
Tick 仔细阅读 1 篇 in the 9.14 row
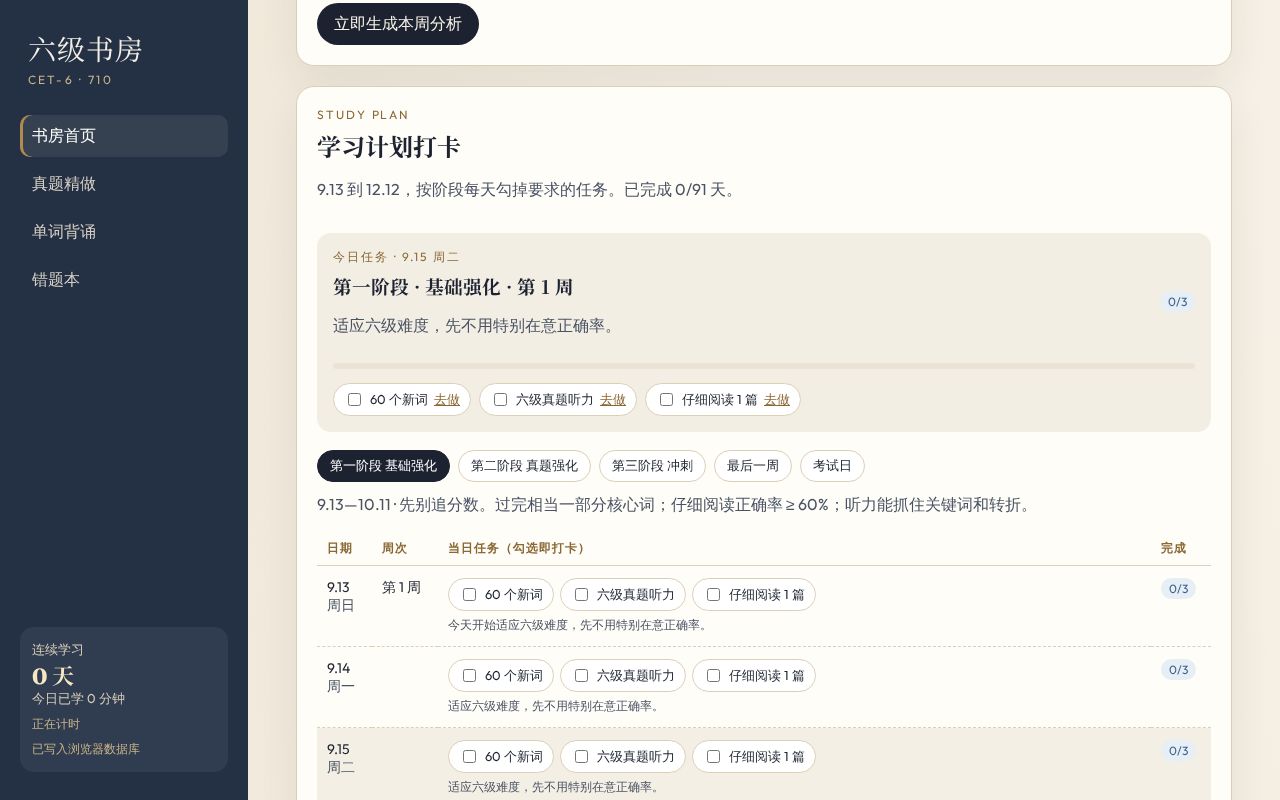(713, 676)
